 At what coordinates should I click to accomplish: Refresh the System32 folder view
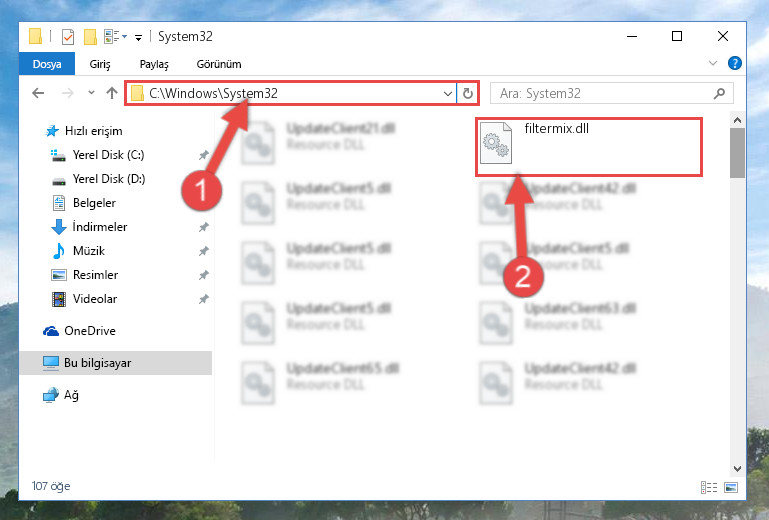(467, 93)
